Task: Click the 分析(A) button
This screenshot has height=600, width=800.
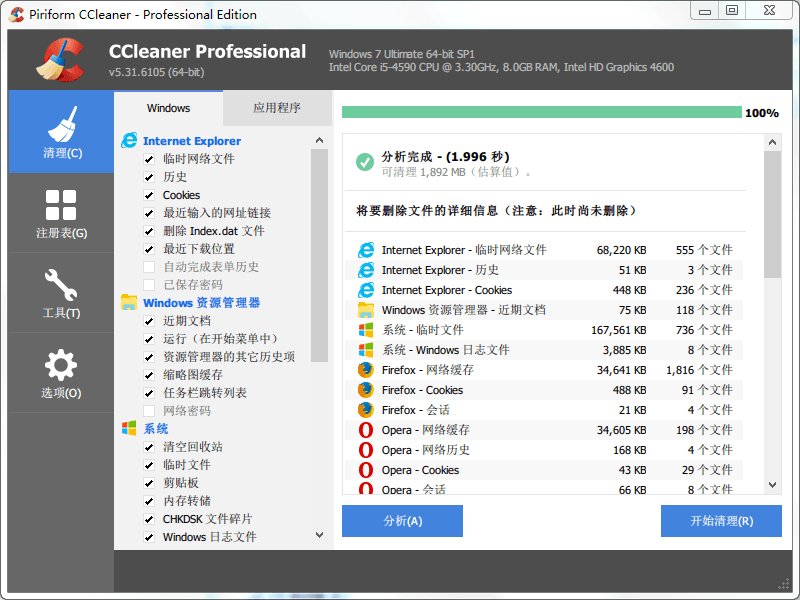Action: pos(402,521)
